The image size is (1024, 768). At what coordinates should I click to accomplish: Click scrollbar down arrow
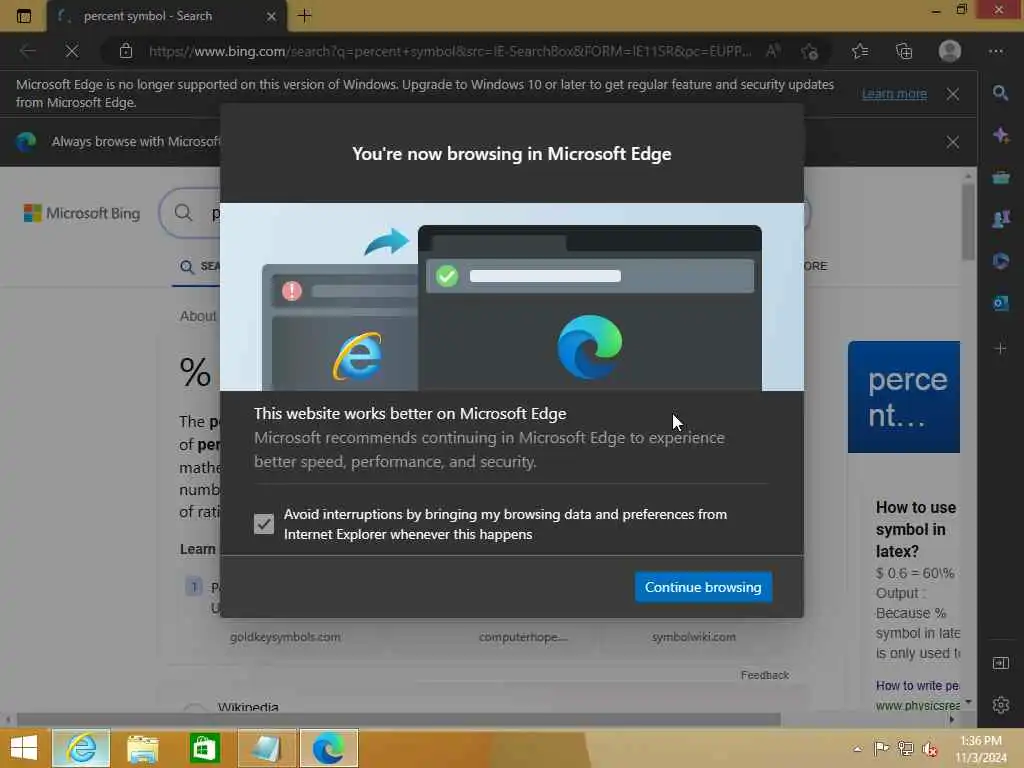(x=968, y=702)
